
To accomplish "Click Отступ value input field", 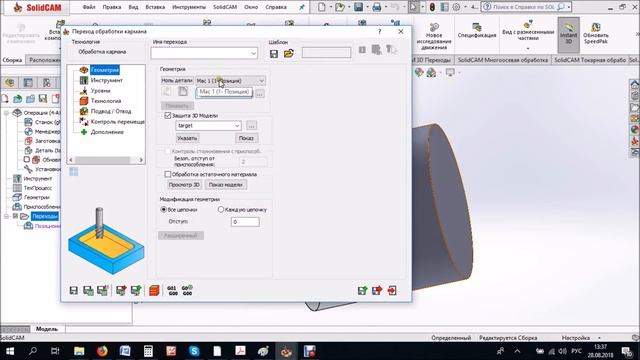I will [245, 222].
